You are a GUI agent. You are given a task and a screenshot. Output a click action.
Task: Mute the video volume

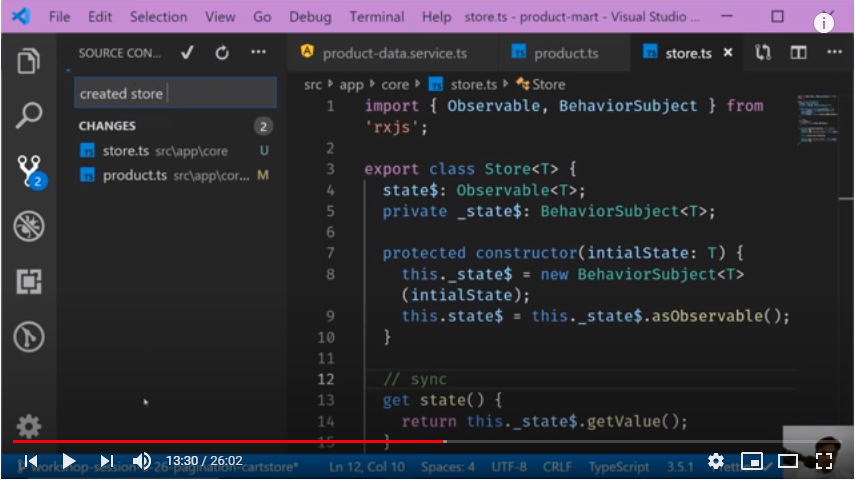(x=142, y=461)
